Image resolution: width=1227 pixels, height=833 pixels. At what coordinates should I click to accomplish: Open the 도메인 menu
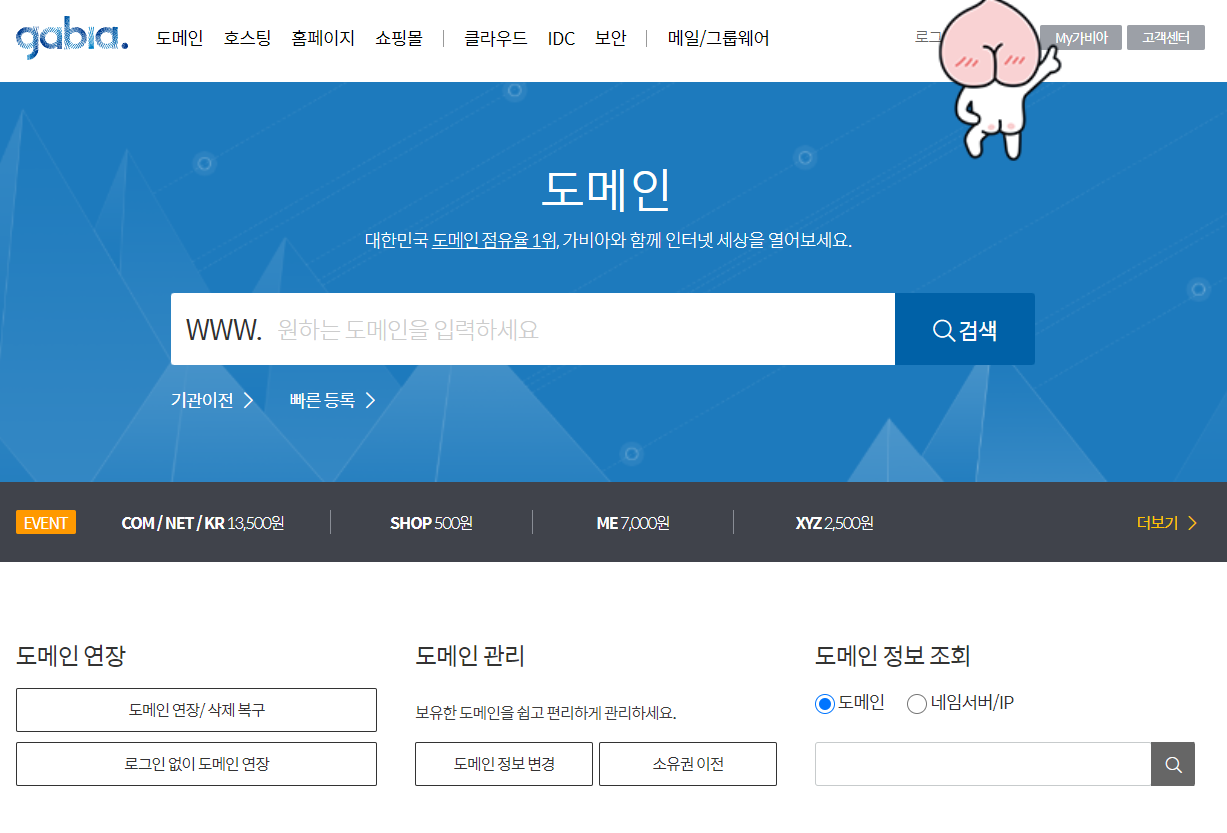pos(180,39)
